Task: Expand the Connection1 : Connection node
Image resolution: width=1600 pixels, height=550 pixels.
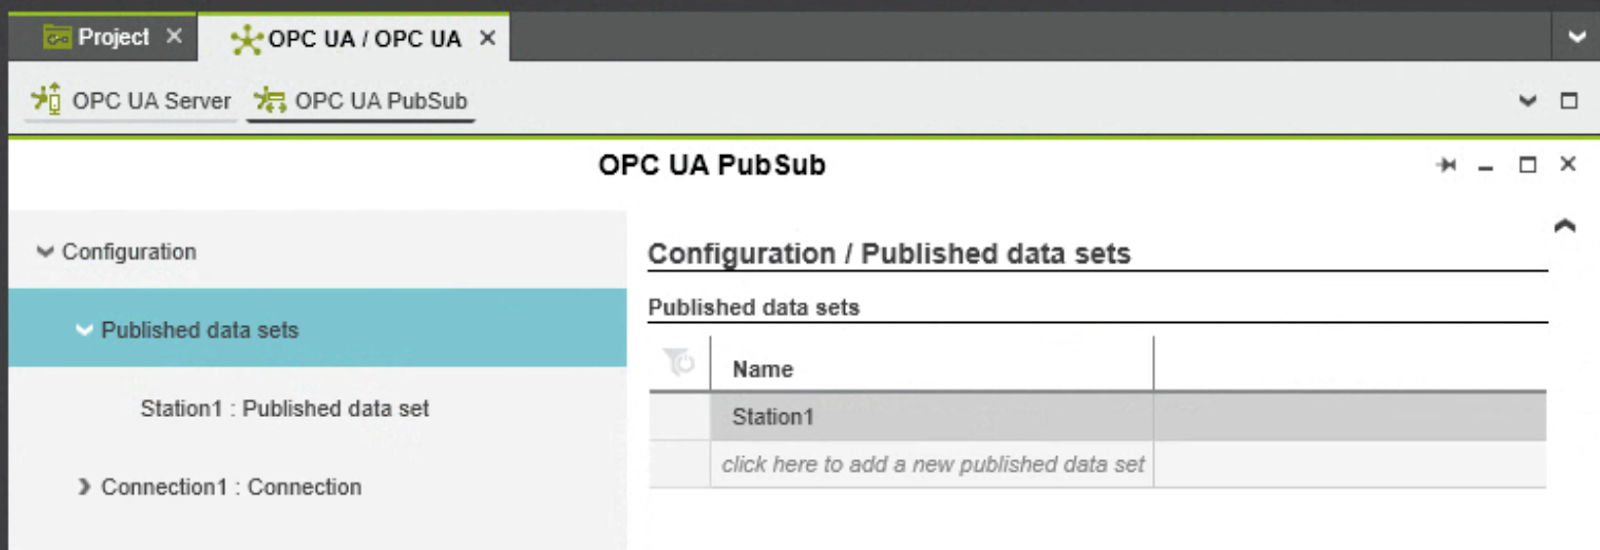Action: coord(84,487)
